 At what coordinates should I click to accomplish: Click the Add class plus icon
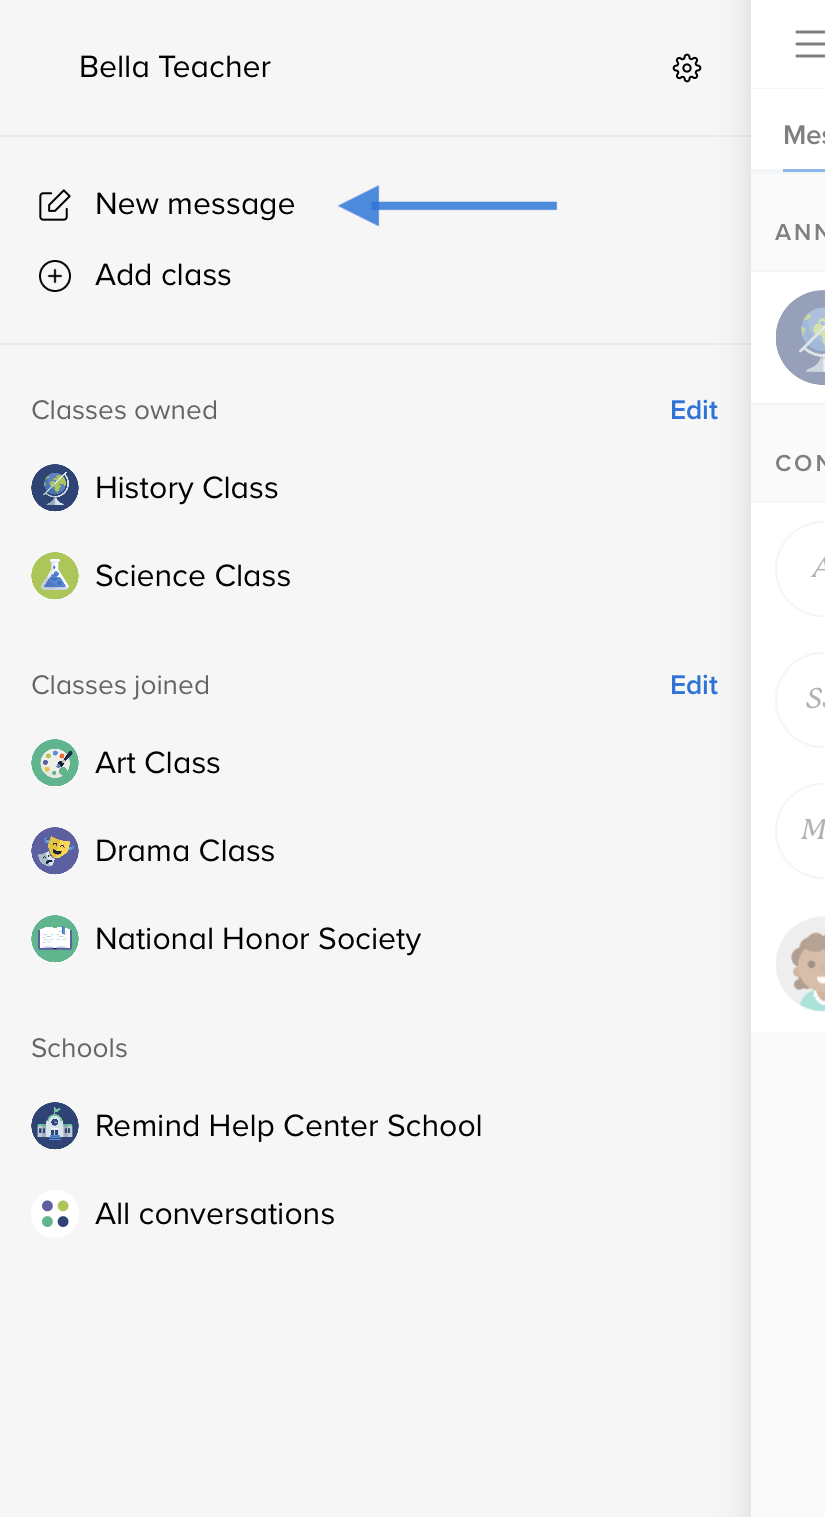[x=54, y=276]
